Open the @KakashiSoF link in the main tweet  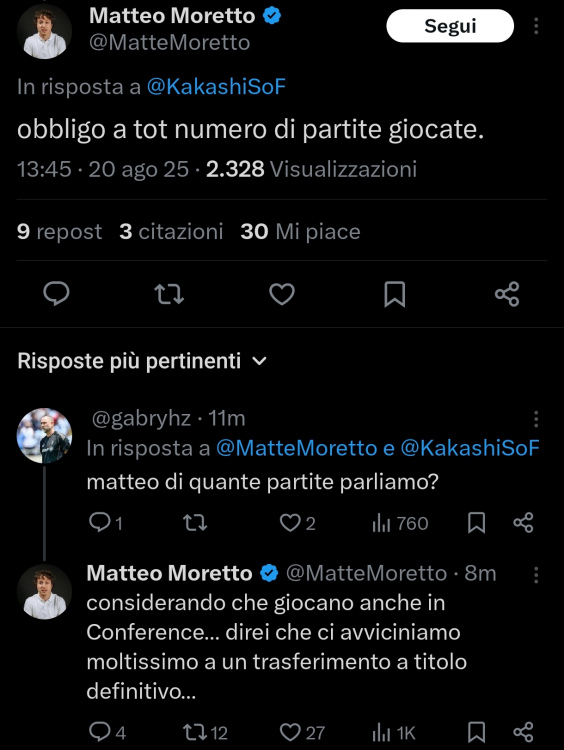point(216,87)
